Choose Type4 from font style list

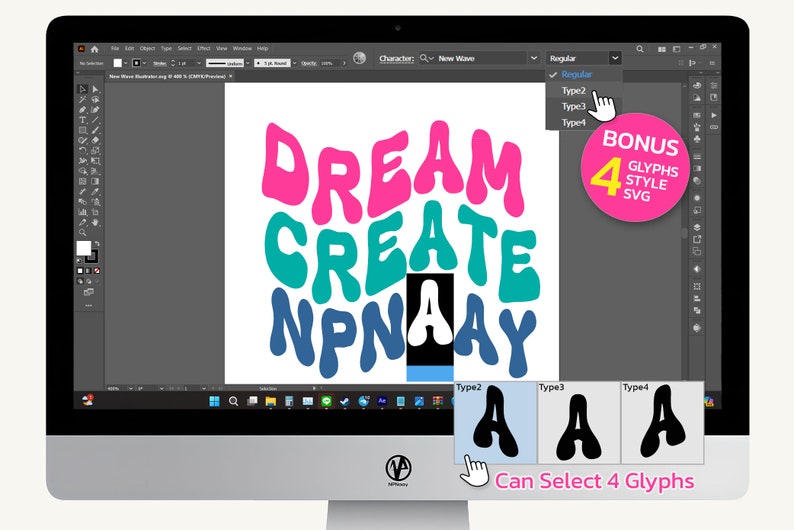[x=573, y=123]
